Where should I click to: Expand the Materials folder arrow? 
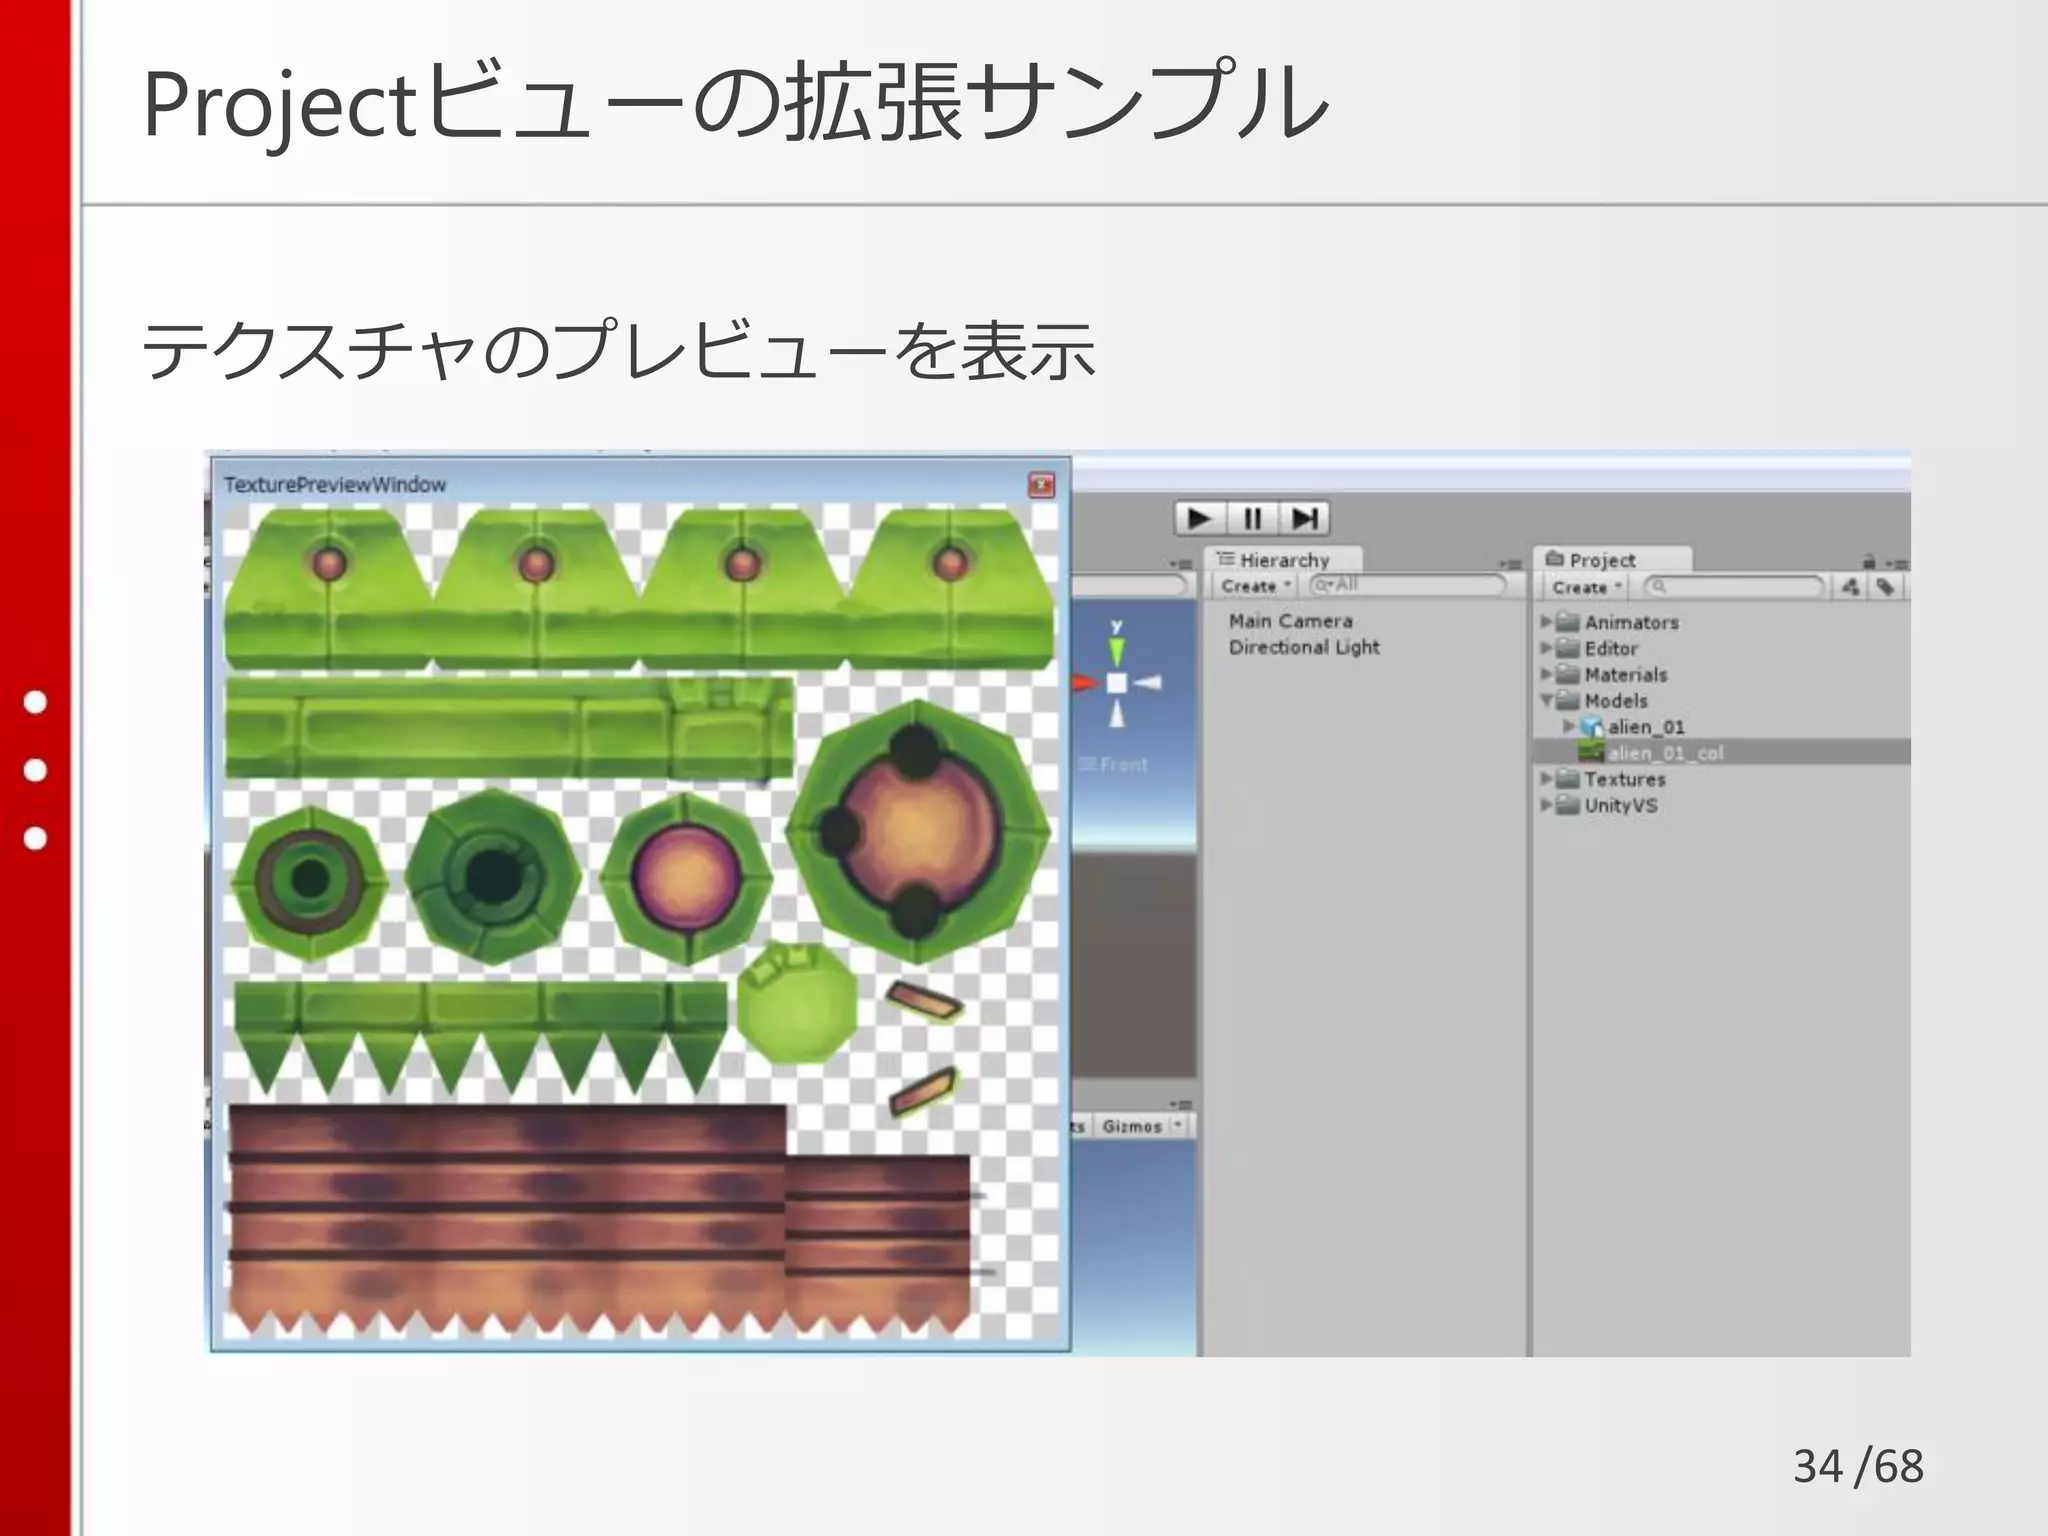coord(1546,674)
